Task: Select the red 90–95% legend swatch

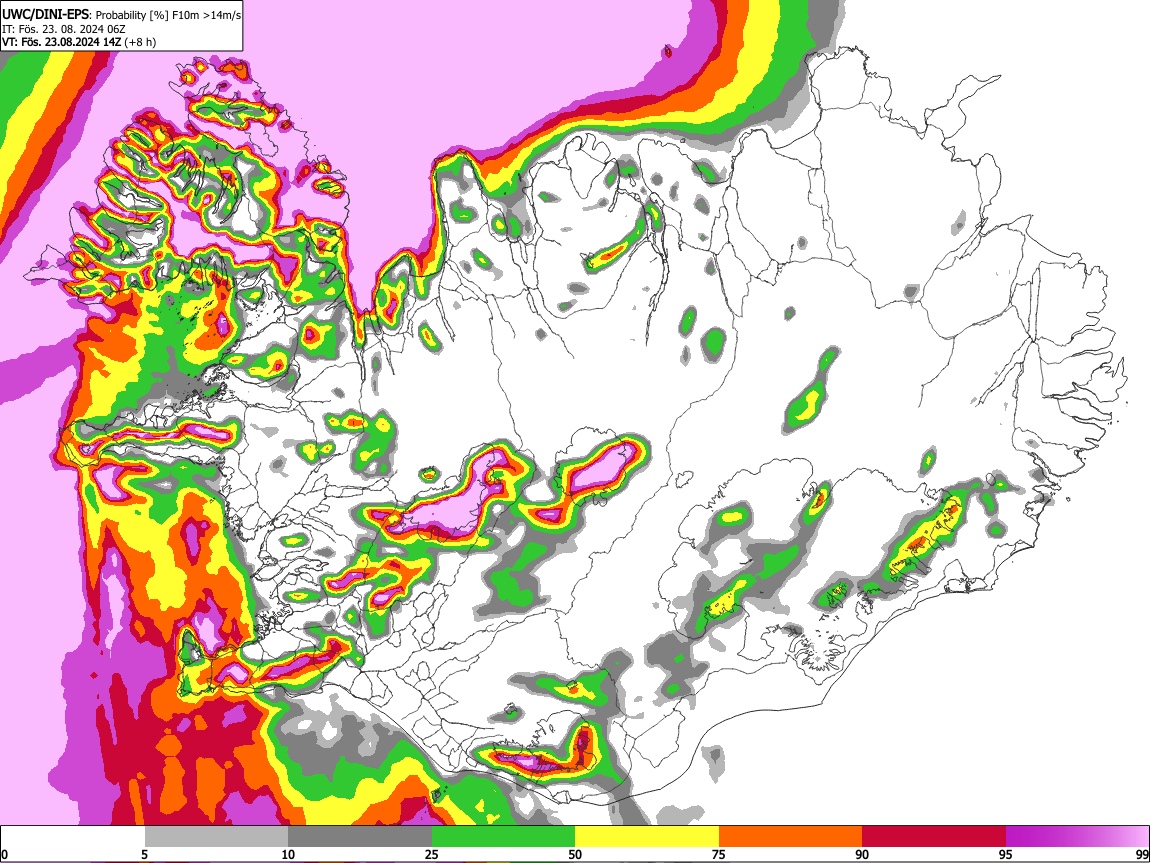Action: 934,837
